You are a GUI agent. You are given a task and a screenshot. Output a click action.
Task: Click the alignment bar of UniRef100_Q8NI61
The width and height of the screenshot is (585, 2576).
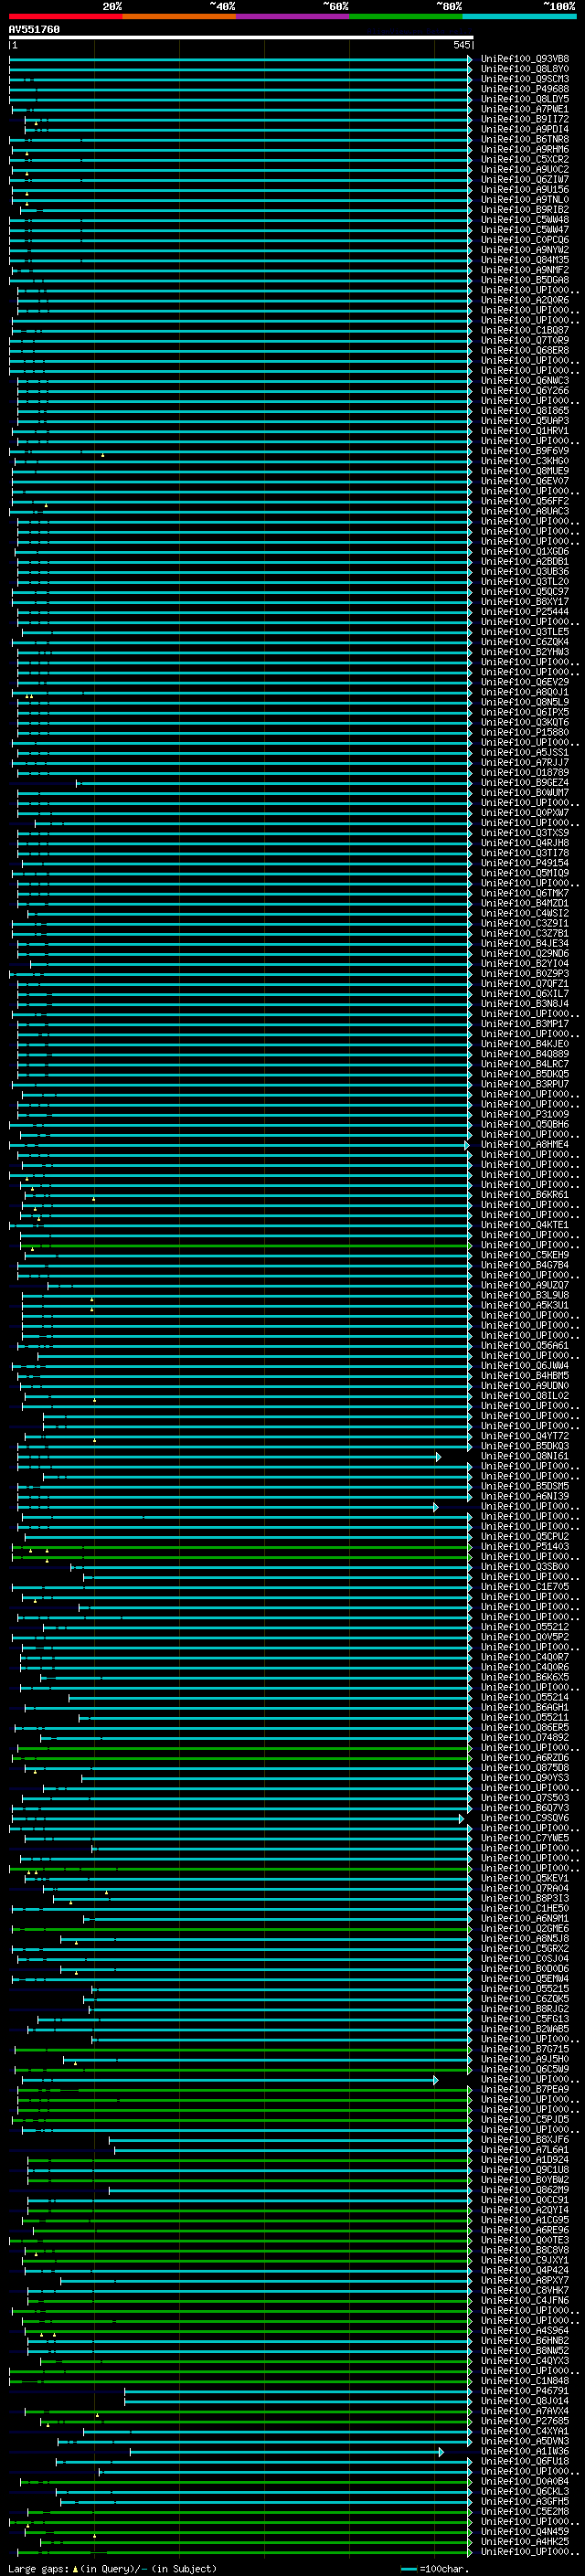point(229,1457)
